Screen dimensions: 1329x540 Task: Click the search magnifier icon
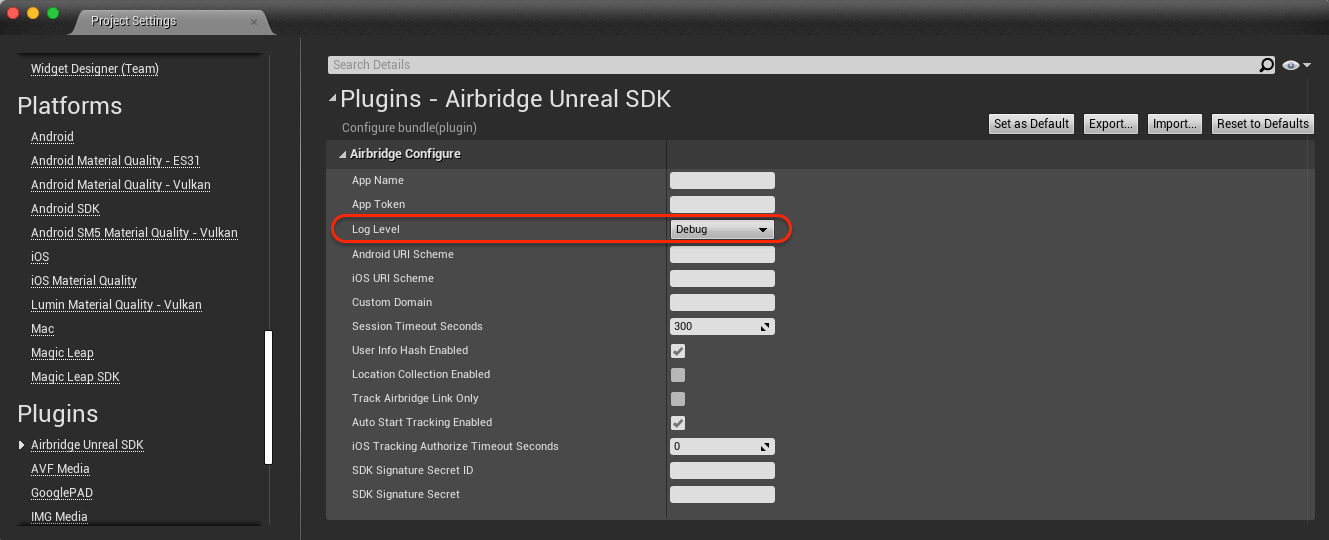(x=1267, y=65)
